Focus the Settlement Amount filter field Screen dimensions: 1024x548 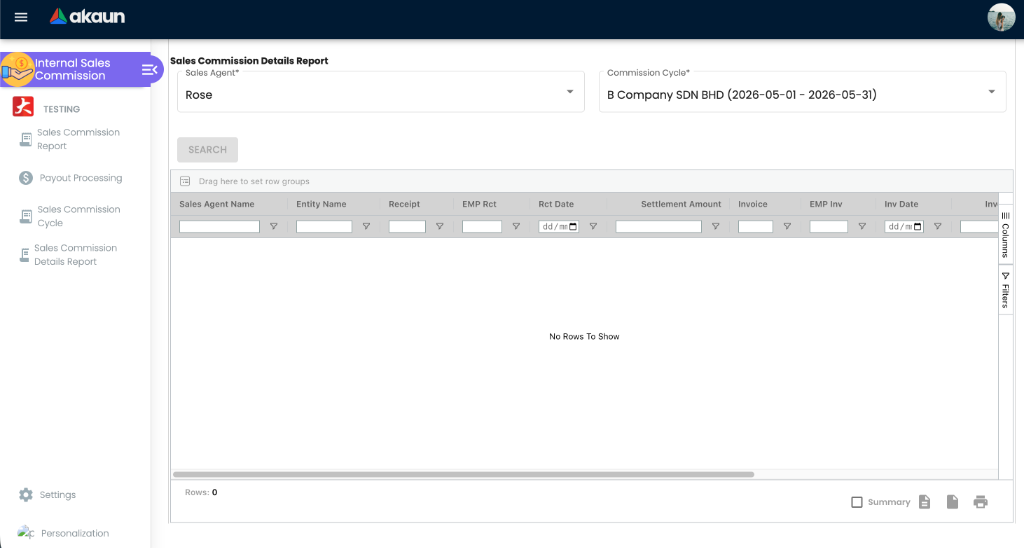coord(658,227)
